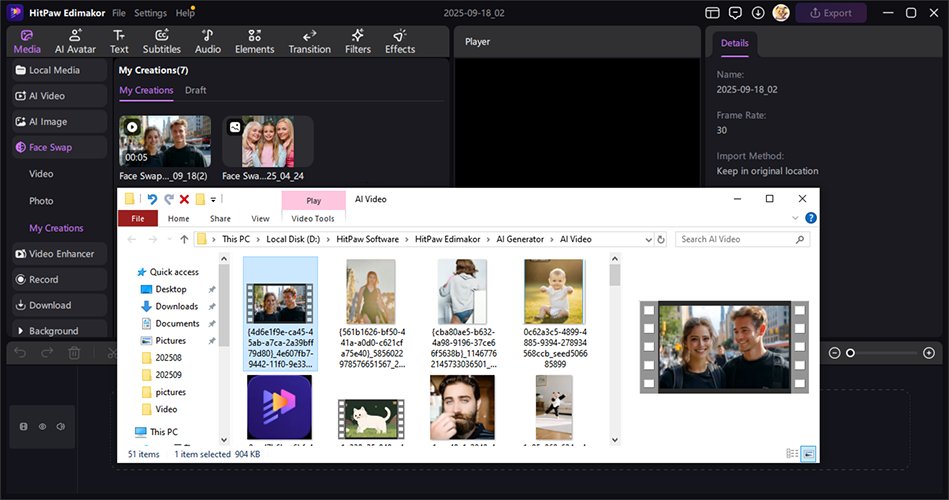This screenshot has width=949, height=500.
Task: Open the Transition tool
Action: pyautogui.click(x=309, y=41)
